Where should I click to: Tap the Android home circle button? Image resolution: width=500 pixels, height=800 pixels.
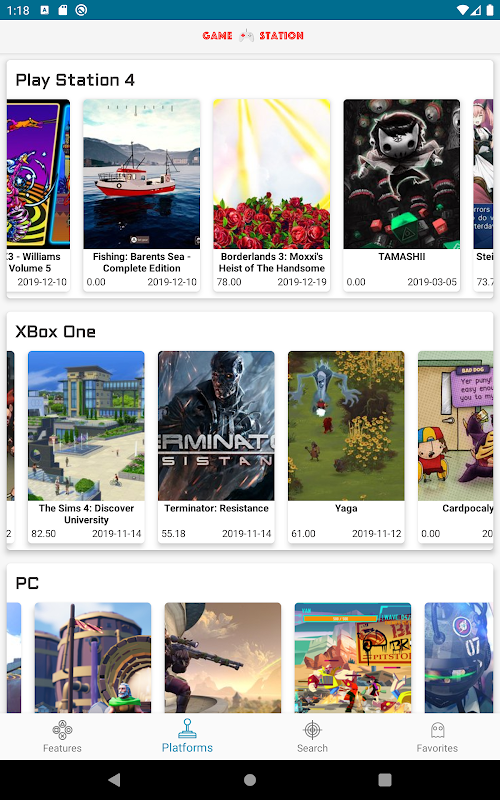point(250,780)
